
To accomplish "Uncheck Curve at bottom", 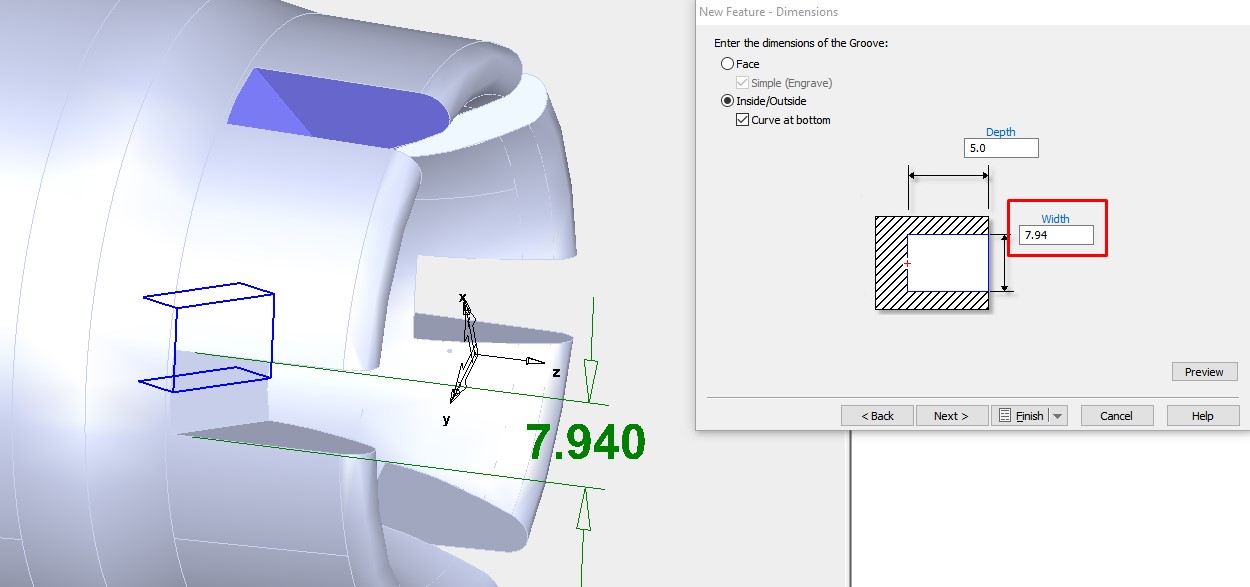I will 741,119.
